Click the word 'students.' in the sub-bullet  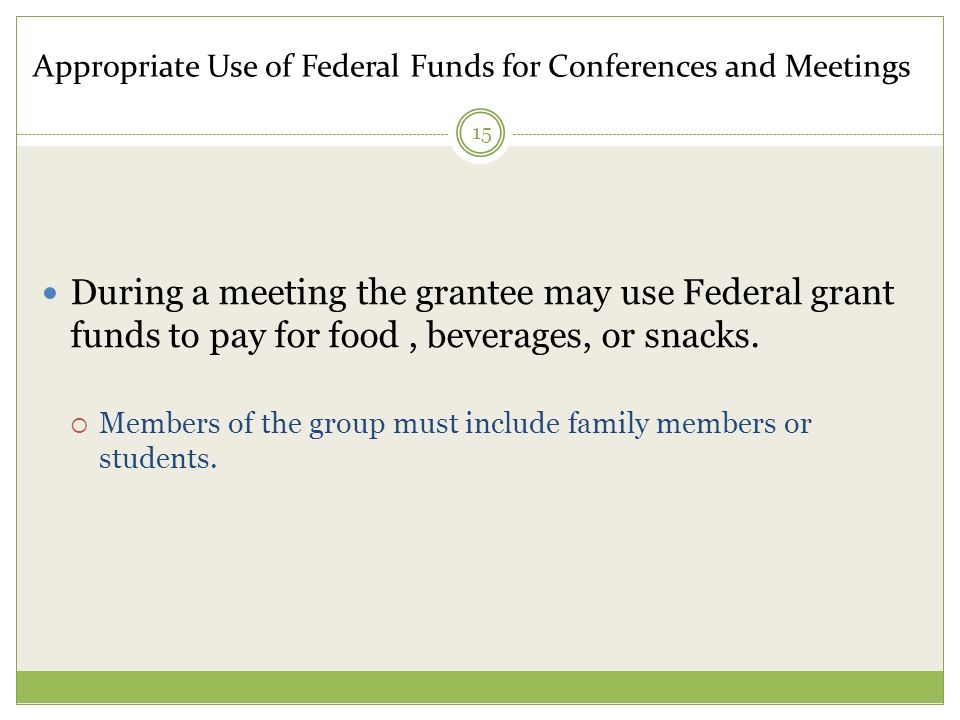coord(158,459)
